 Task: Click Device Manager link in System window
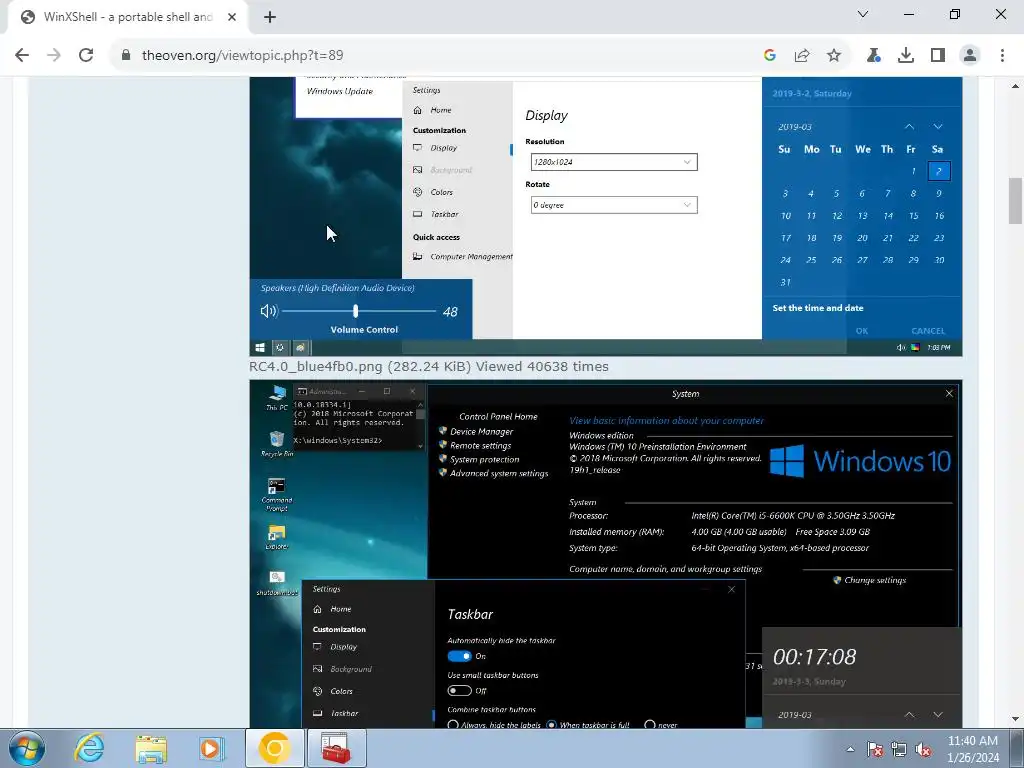(x=481, y=432)
